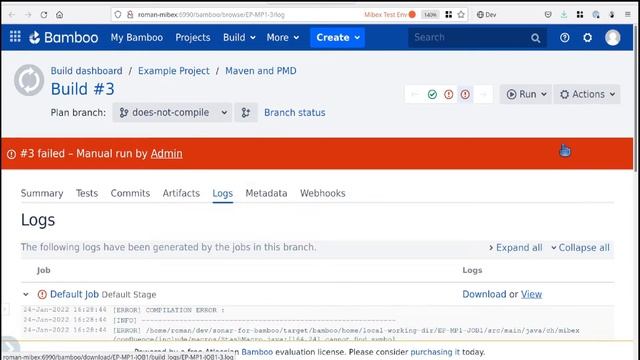Click the failed warning icon in red banner
This screenshot has width=640, height=360.
(11, 154)
